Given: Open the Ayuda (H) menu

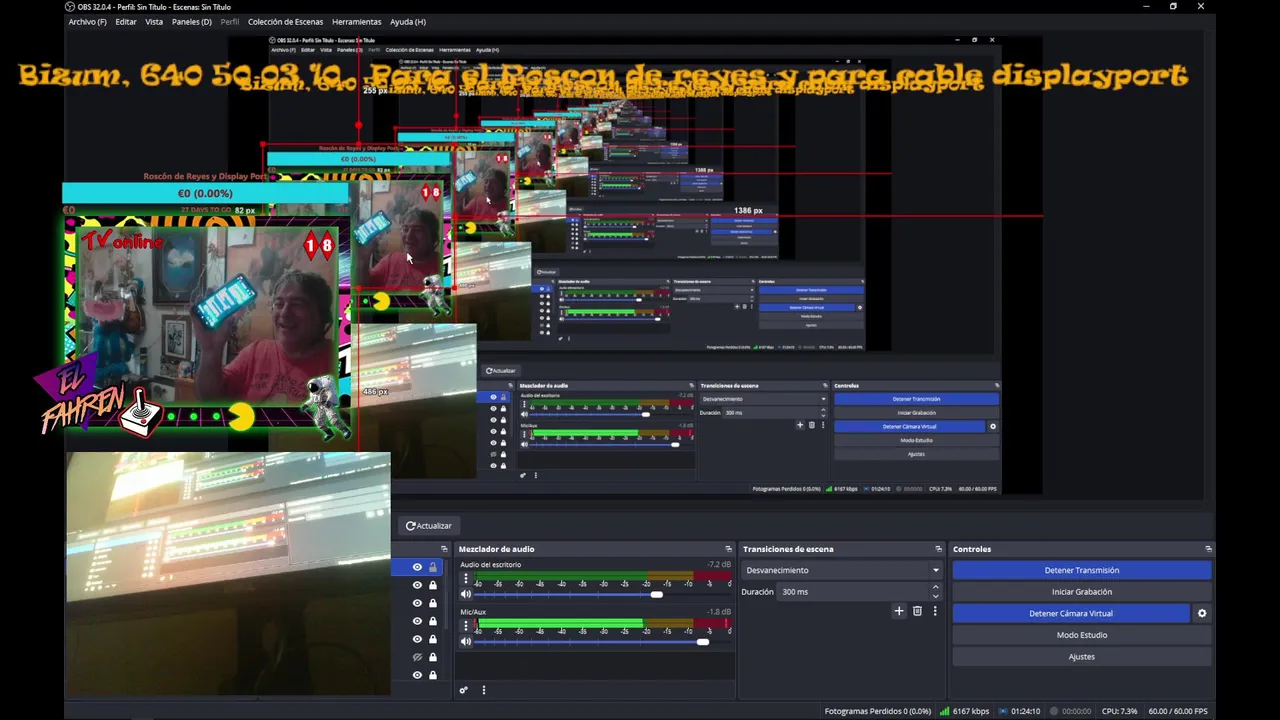Looking at the screenshot, I should pyautogui.click(x=408, y=22).
